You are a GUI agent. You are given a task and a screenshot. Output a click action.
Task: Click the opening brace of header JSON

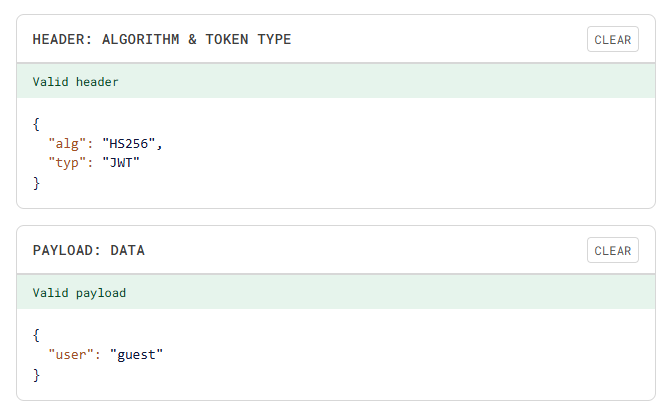pyautogui.click(x=36, y=125)
